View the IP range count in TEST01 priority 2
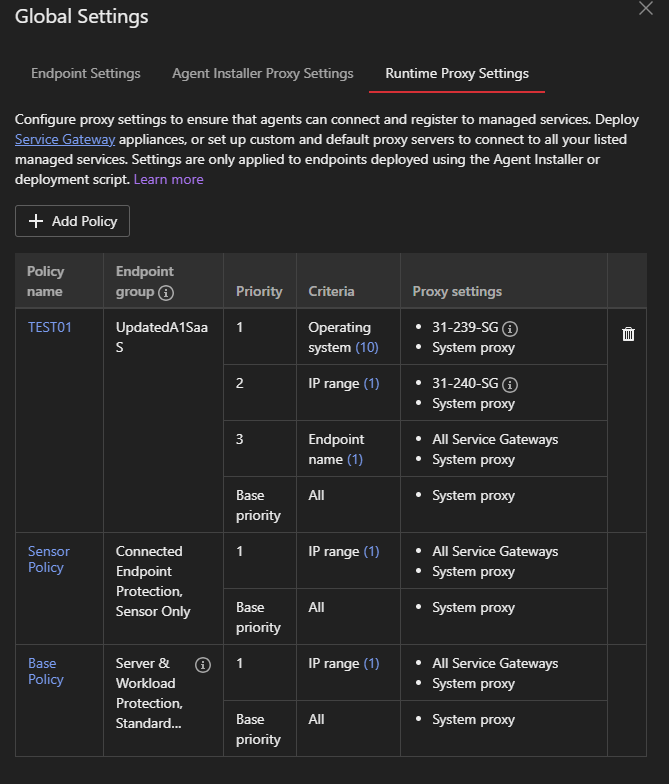 point(371,384)
